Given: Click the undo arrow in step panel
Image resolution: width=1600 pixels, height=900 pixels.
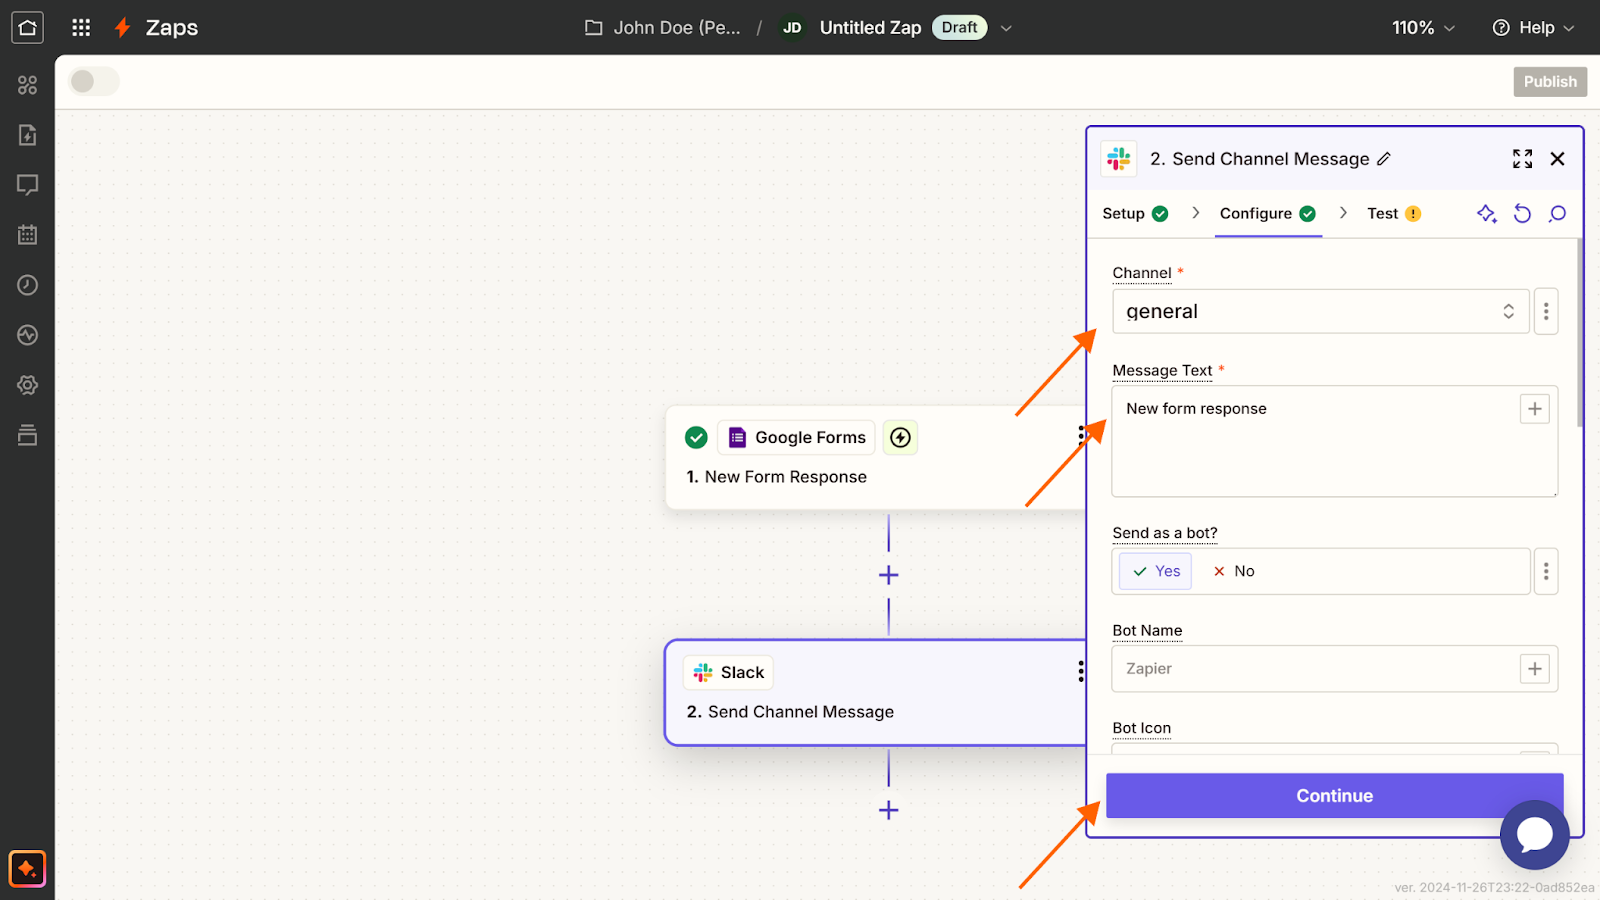Looking at the screenshot, I should click(1522, 213).
